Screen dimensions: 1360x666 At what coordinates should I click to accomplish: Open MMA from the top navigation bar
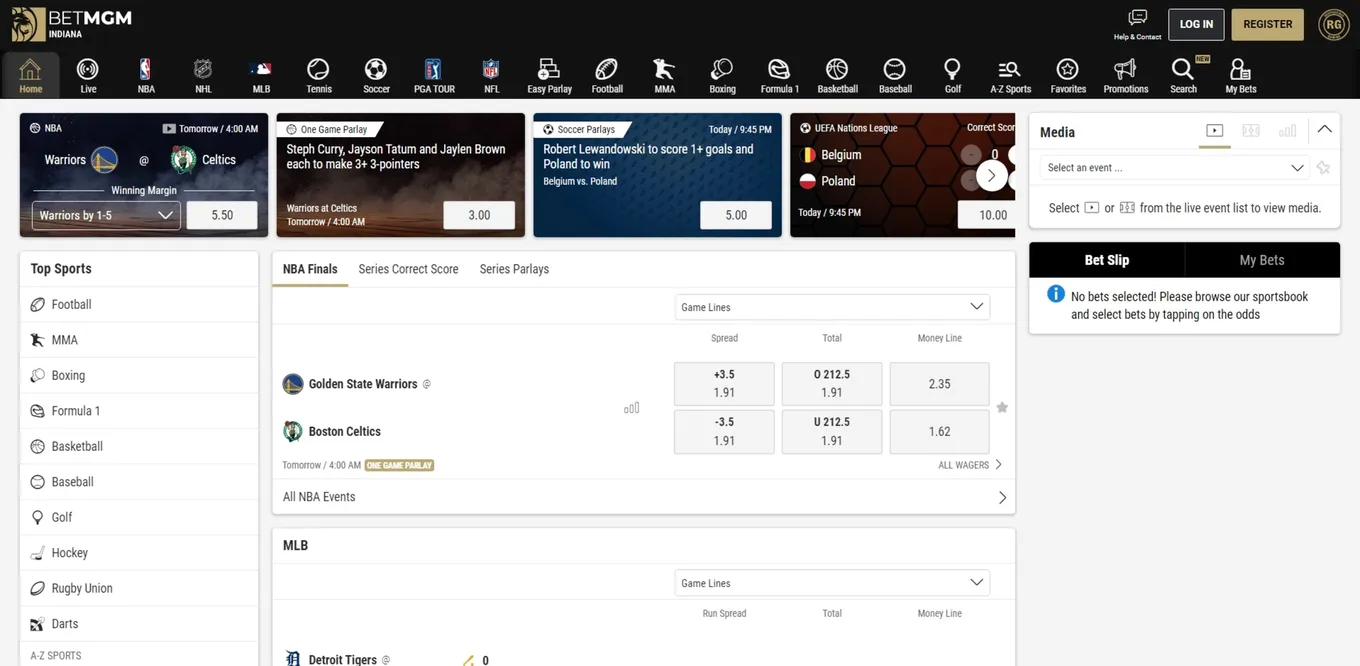tap(664, 75)
